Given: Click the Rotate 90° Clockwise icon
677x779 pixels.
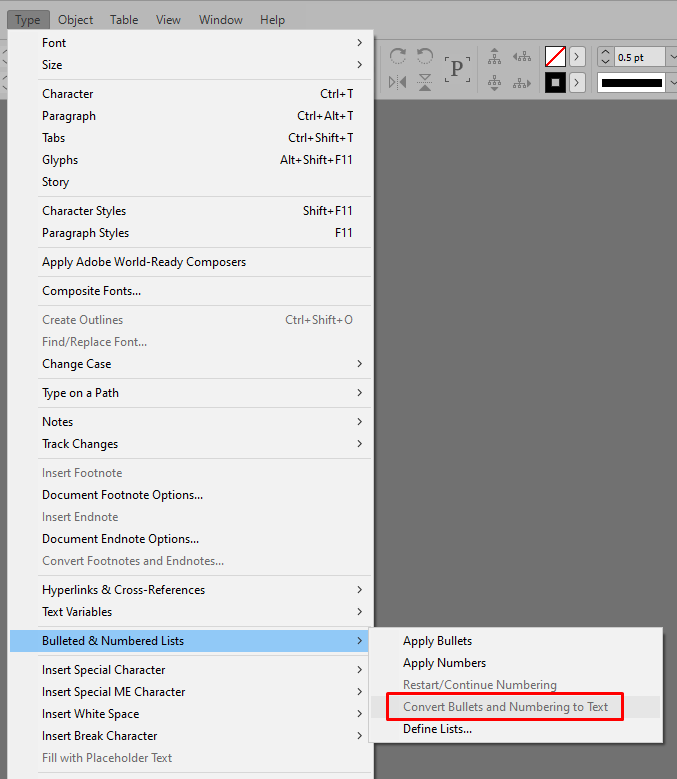Looking at the screenshot, I should [x=397, y=56].
